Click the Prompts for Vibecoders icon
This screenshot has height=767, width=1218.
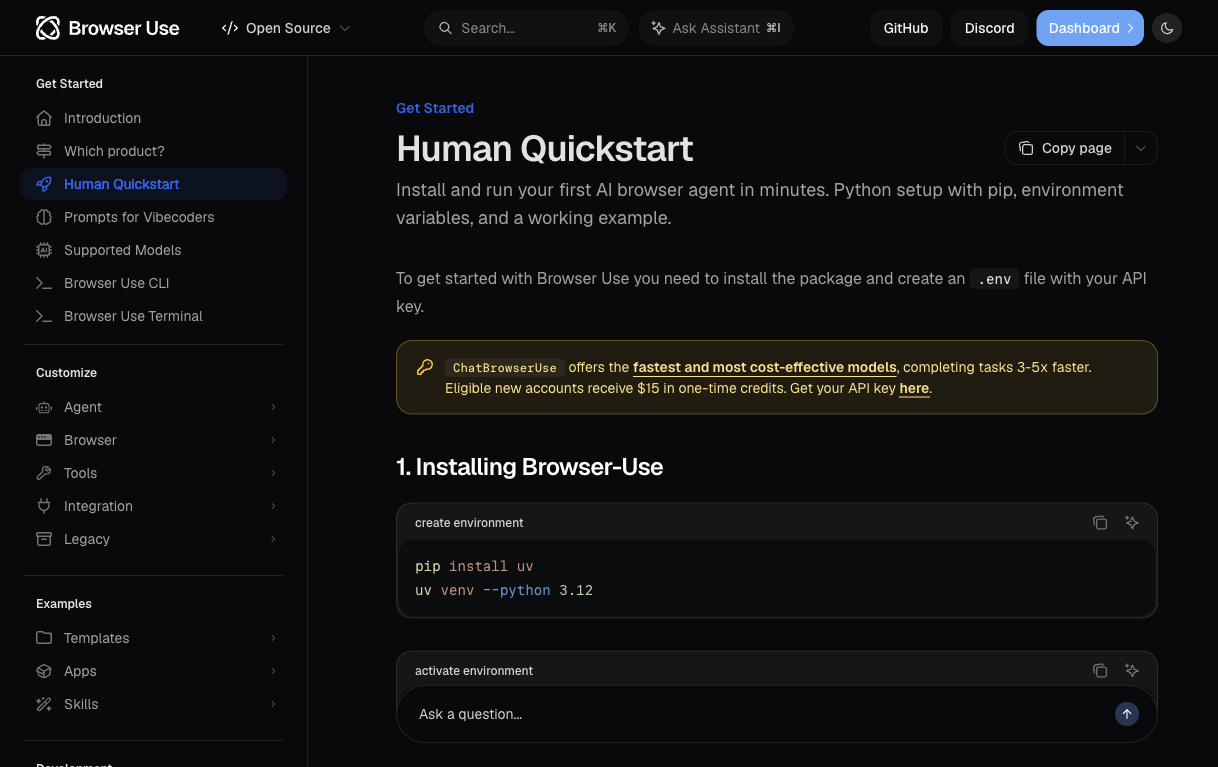click(x=44, y=217)
